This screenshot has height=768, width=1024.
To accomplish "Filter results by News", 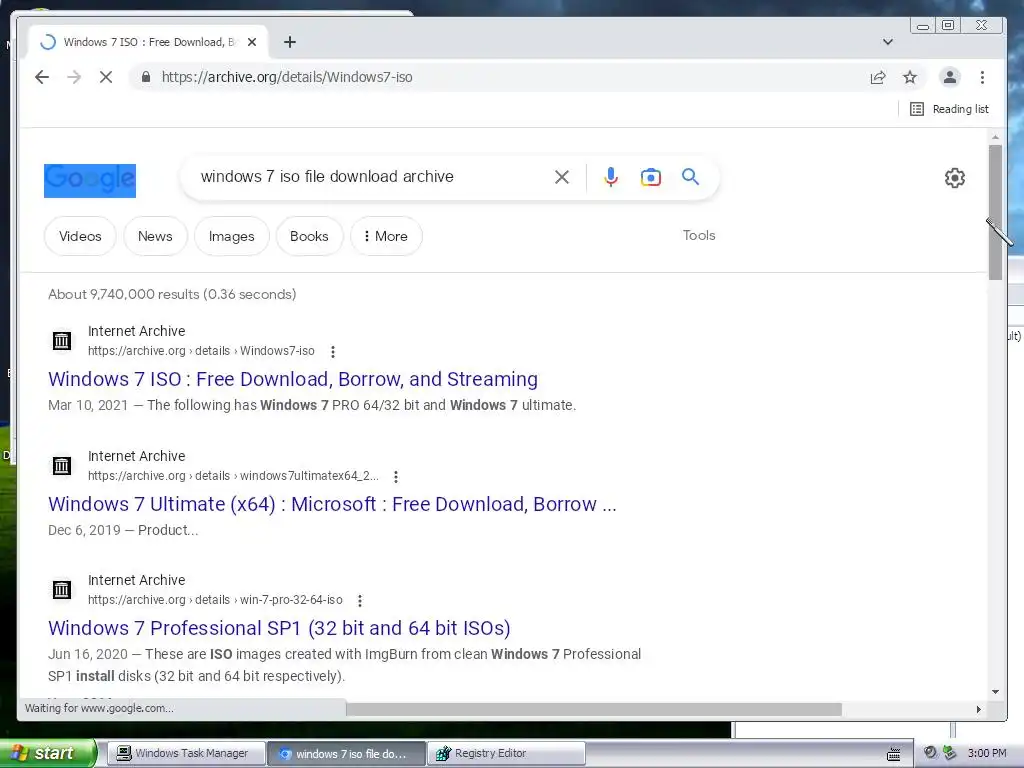I will (x=155, y=236).
